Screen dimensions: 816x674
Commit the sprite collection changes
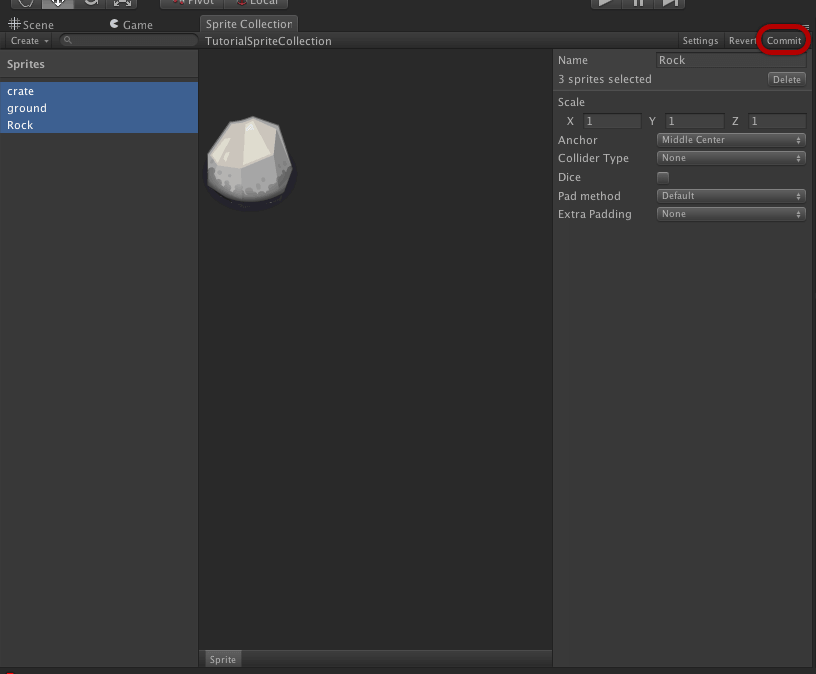coord(784,41)
